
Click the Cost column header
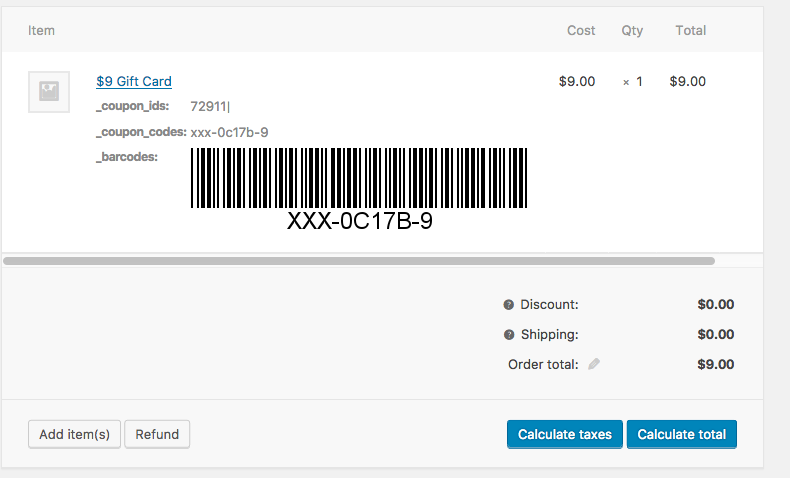pos(581,31)
